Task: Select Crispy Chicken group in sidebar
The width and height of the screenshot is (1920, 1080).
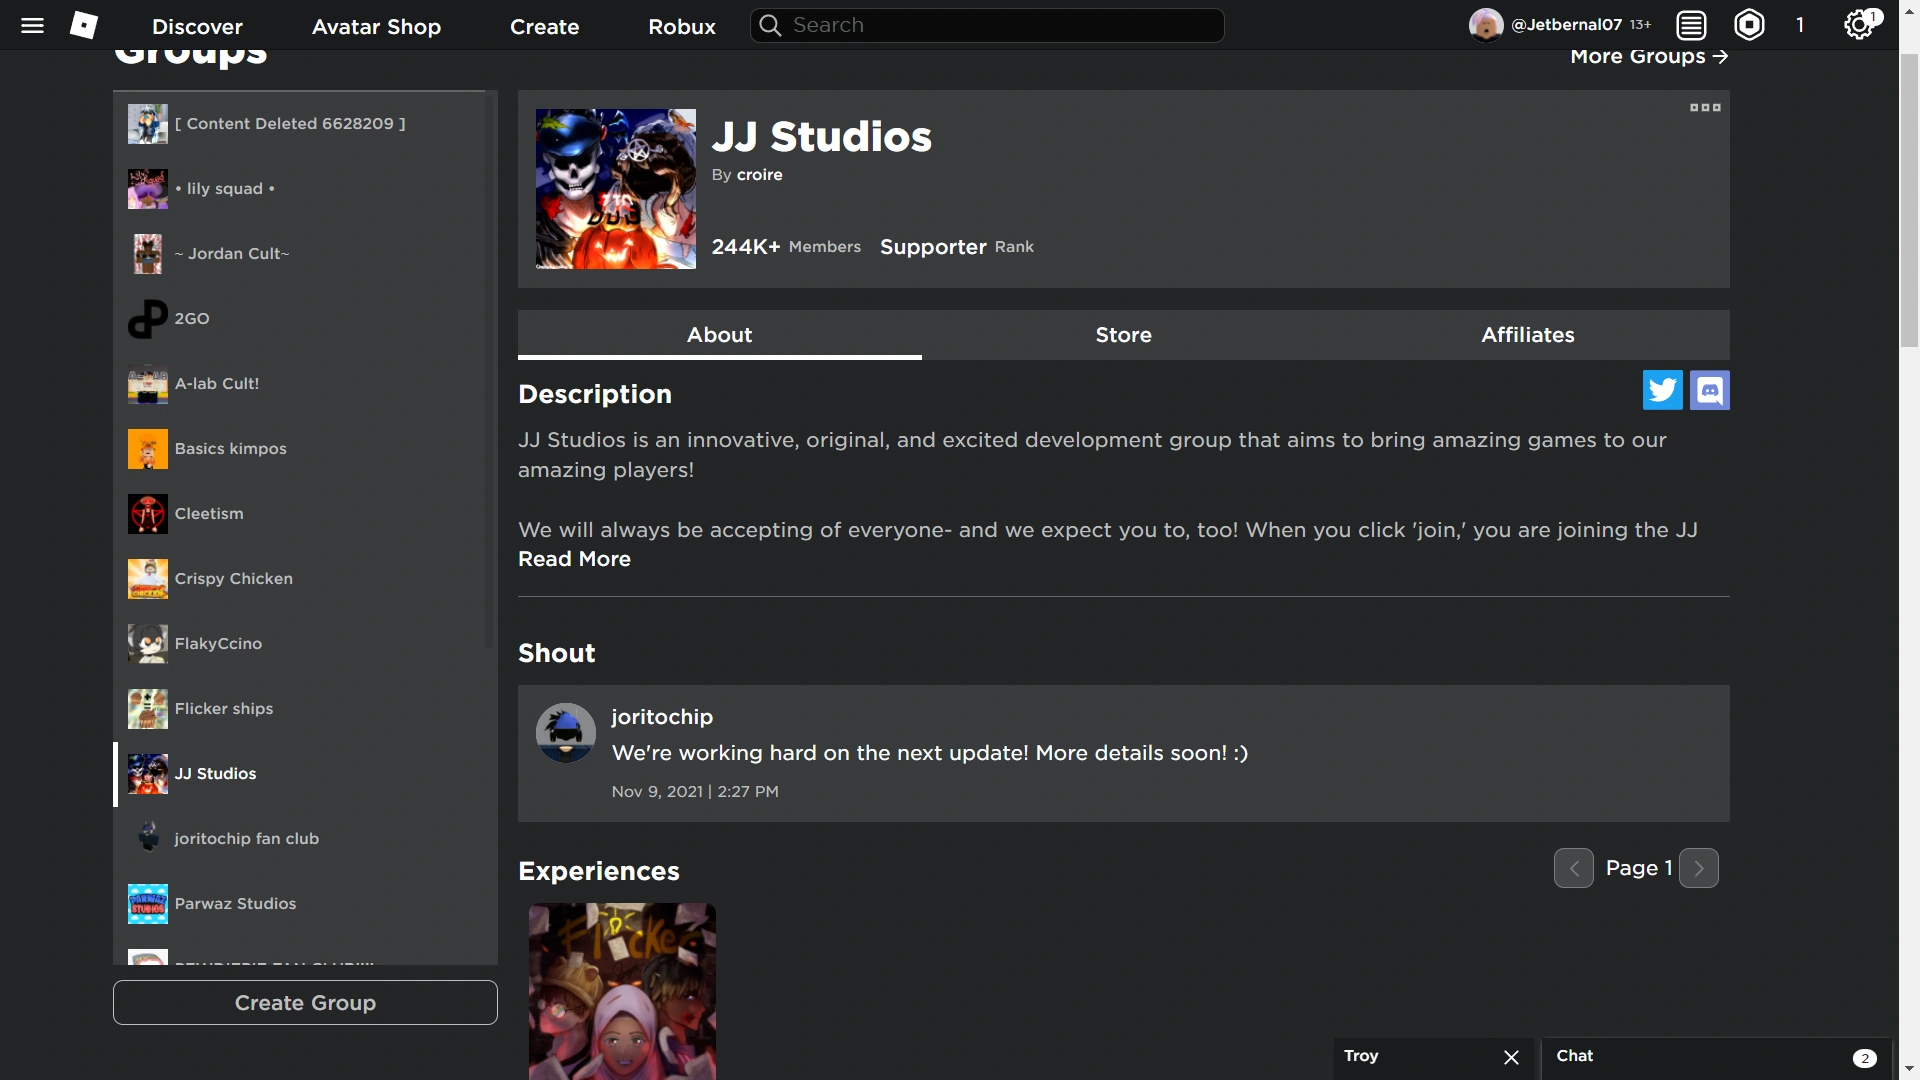Action: click(233, 579)
